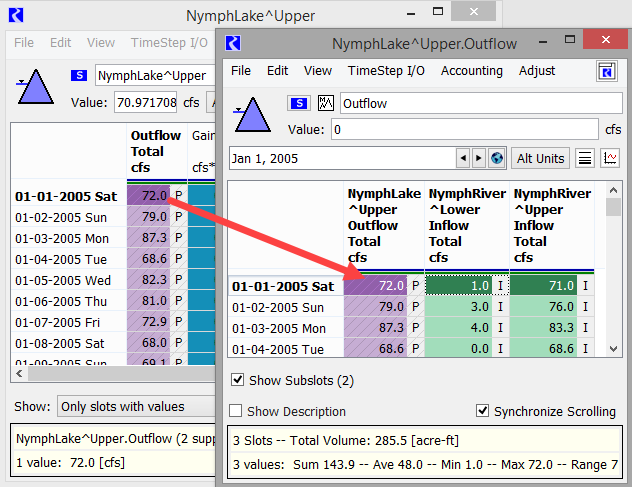Click the globe icon for global time scroll
The image size is (632, 487).
point(497,159)
